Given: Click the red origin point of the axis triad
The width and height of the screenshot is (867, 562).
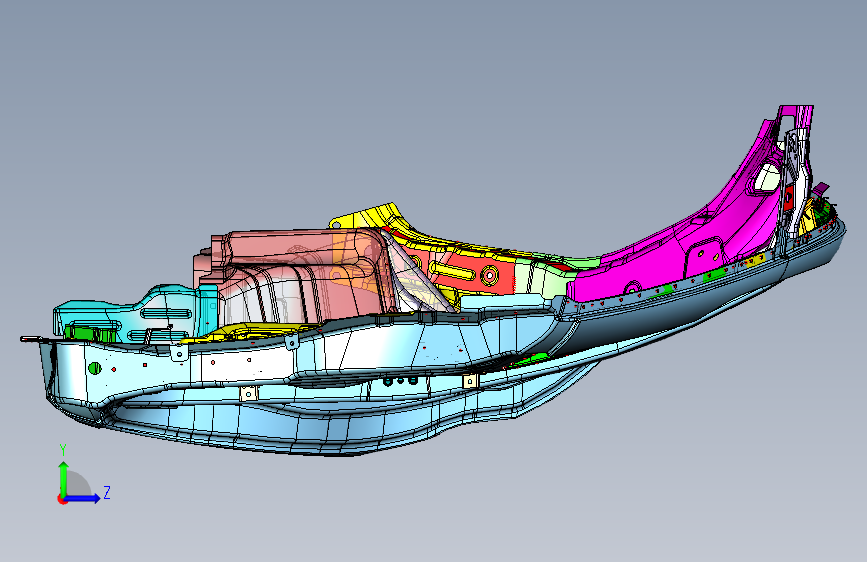Looking at the screenshot, I should (x=61, y=499).
